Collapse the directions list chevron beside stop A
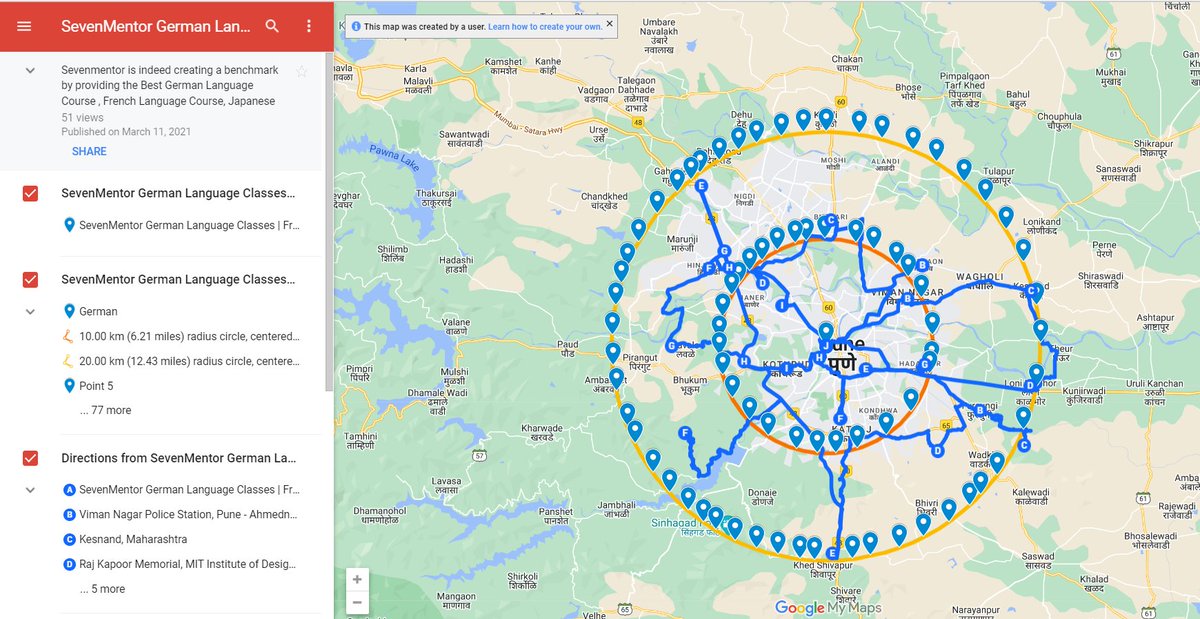Viewport: 1200px width, 619px height. 30,490
